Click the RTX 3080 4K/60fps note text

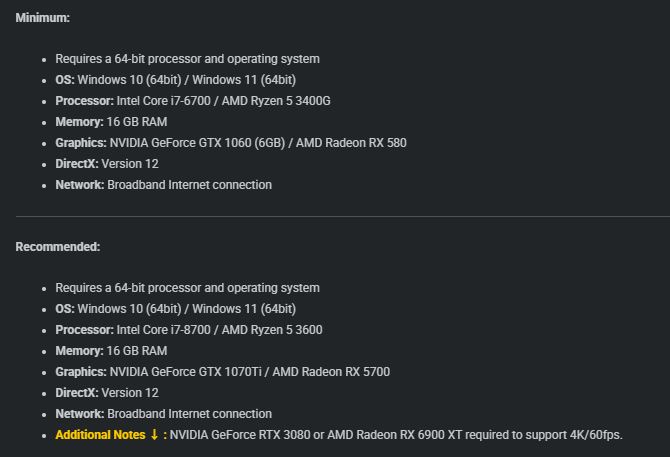tap(396, 434)
